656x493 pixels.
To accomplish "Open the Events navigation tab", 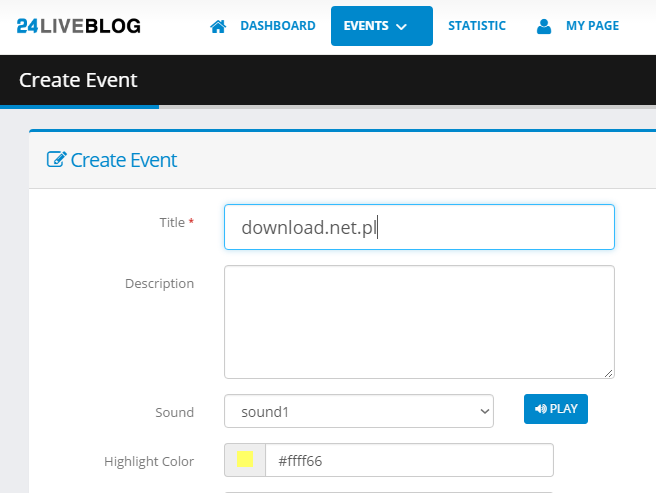I will point(382,26).
